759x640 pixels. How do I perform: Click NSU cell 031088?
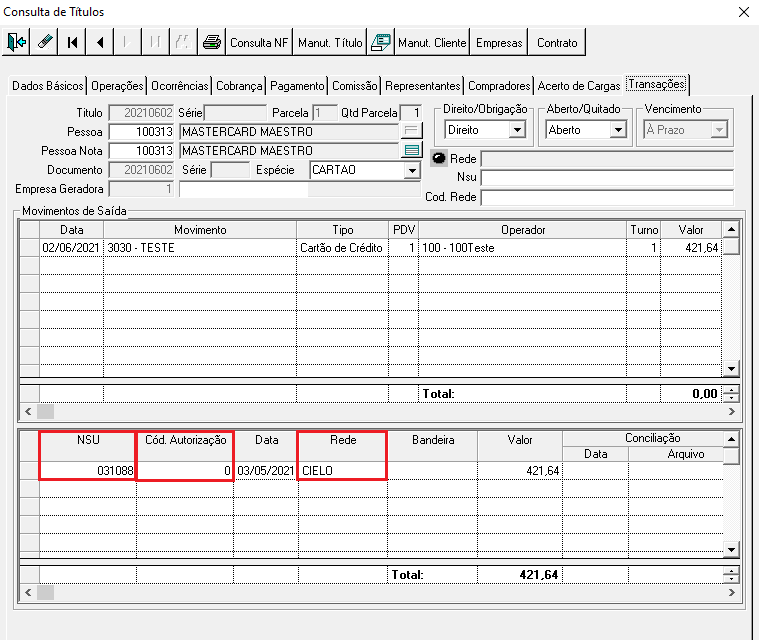coord(88,471)
